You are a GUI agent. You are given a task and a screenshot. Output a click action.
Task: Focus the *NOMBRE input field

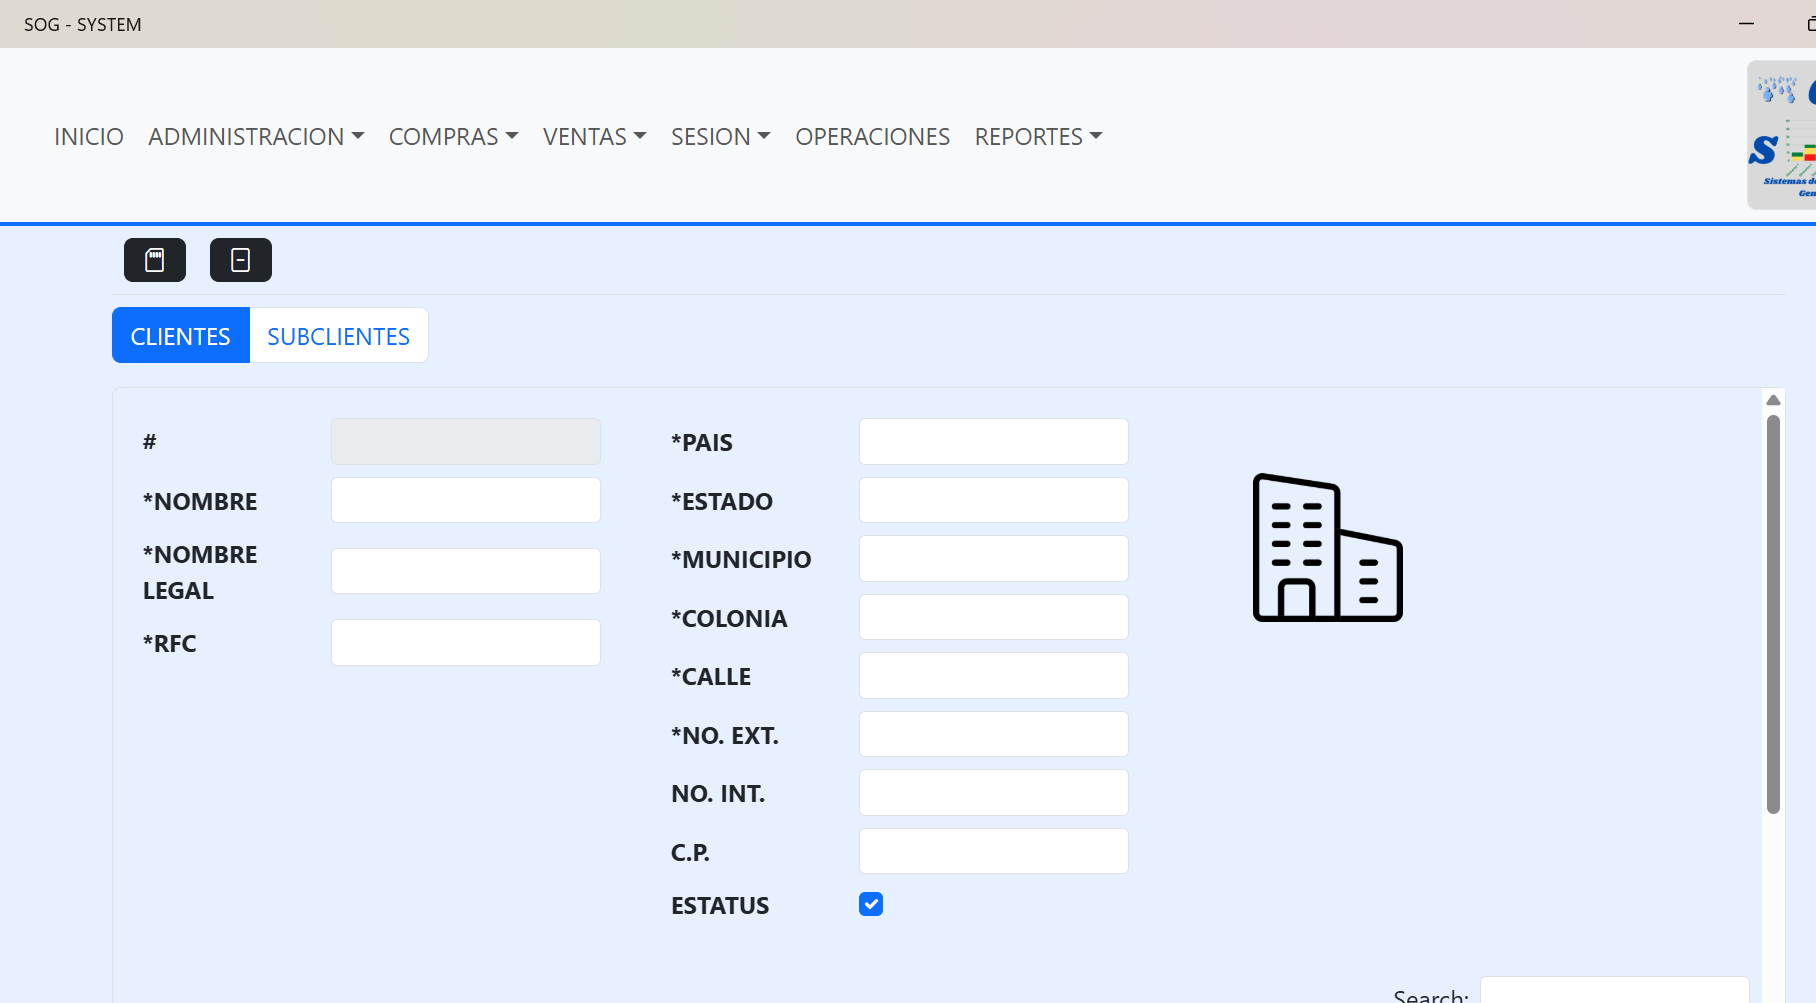pos(466,500)
